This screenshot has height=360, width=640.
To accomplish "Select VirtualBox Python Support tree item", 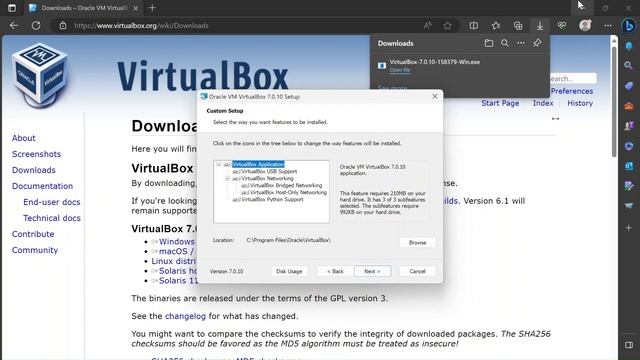I will tap(272, 200).
